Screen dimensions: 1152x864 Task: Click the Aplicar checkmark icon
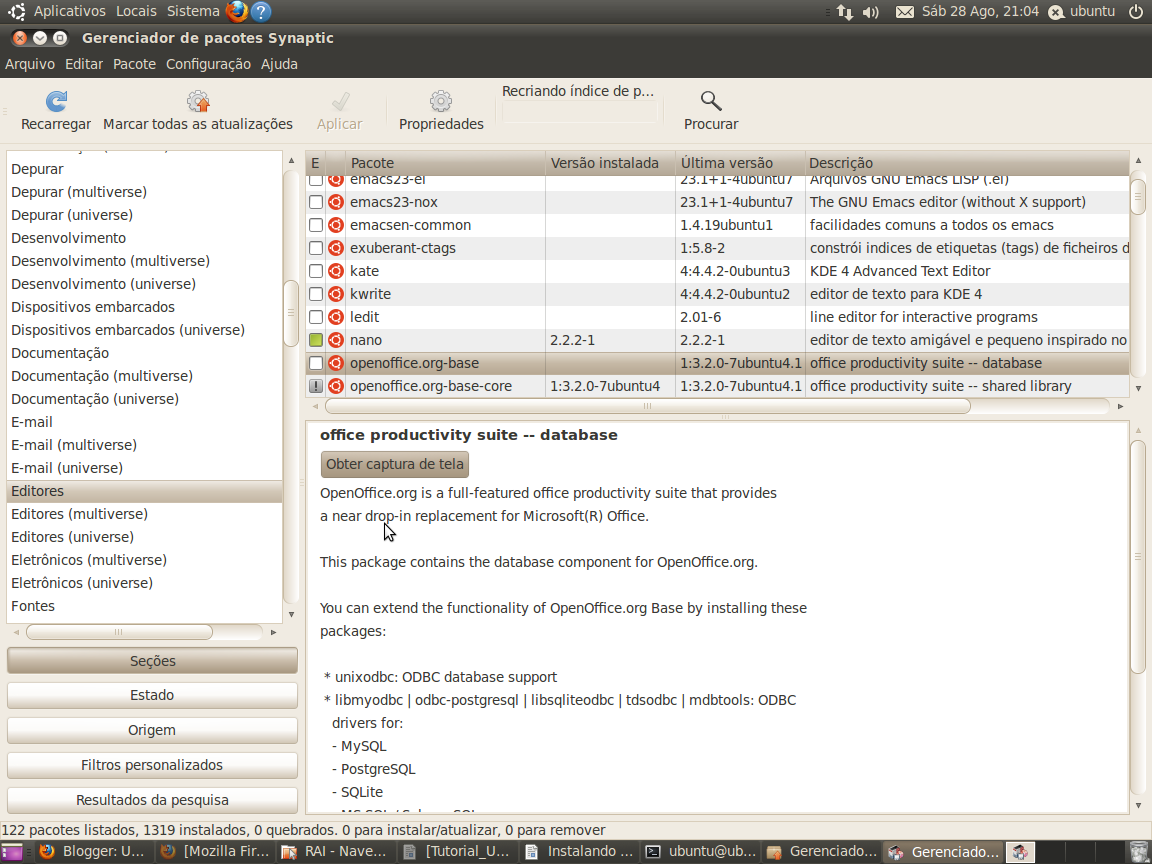(339, 101)
